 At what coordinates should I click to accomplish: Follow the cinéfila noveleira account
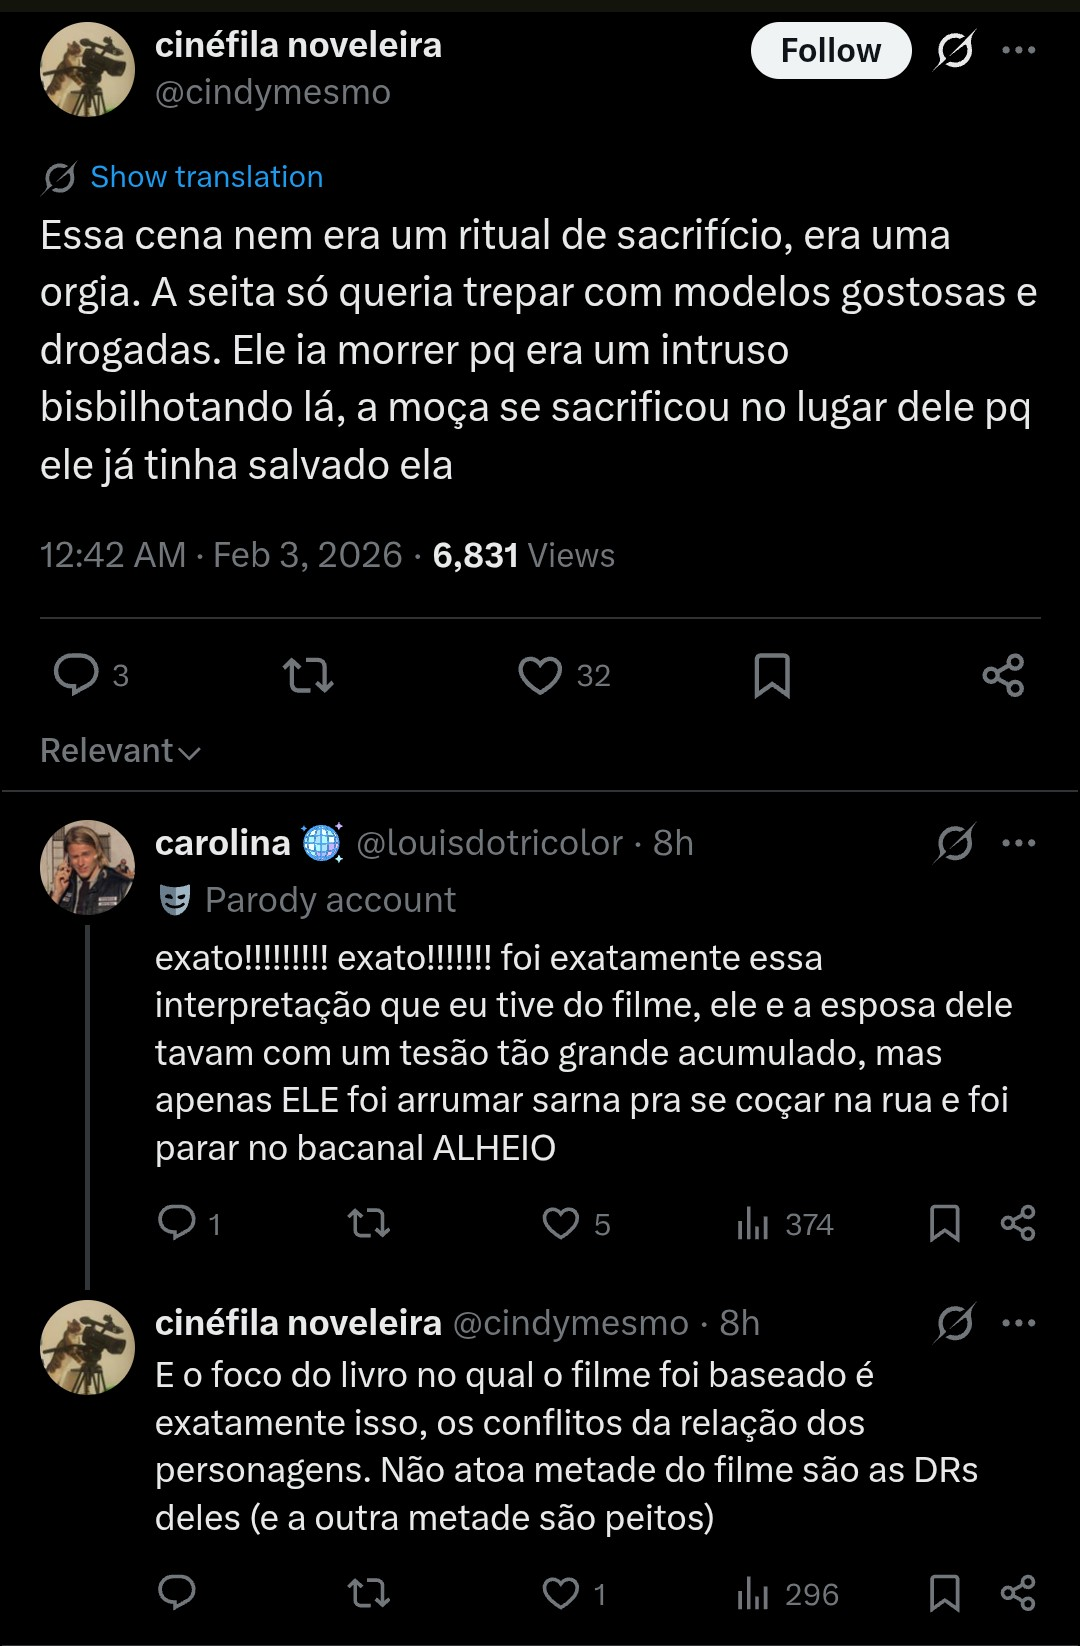coord(830,50)
